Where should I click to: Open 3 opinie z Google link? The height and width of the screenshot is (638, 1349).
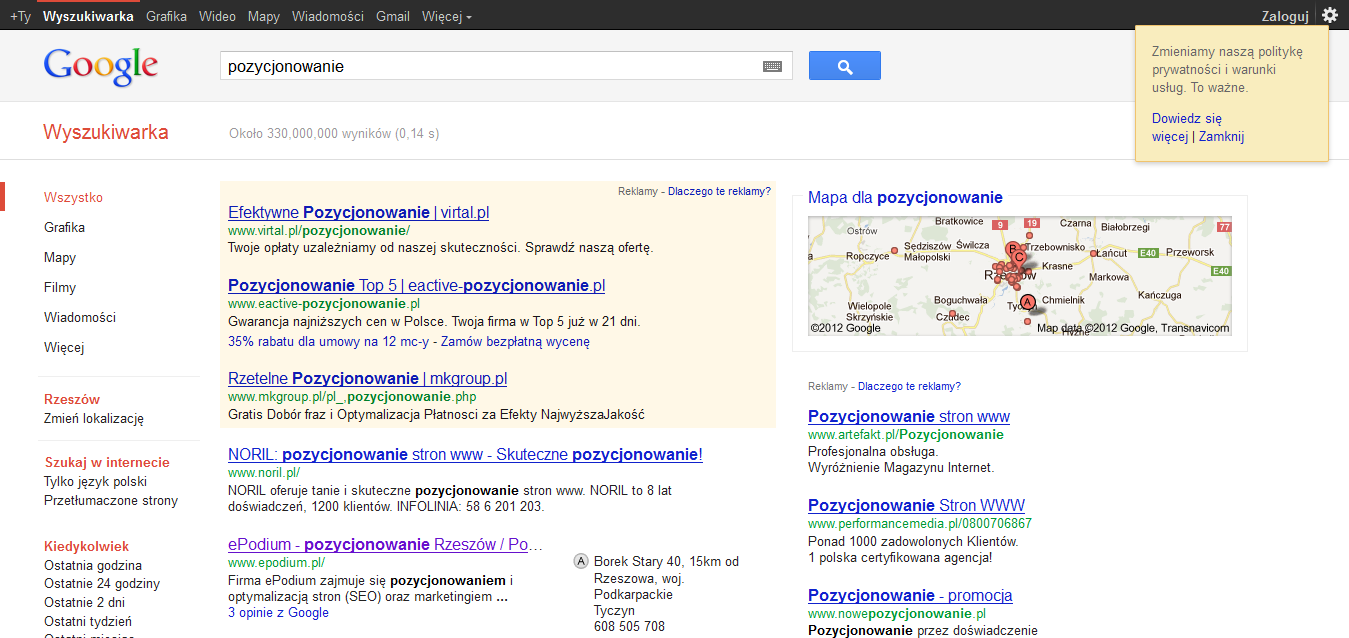(x=278, y=612)
